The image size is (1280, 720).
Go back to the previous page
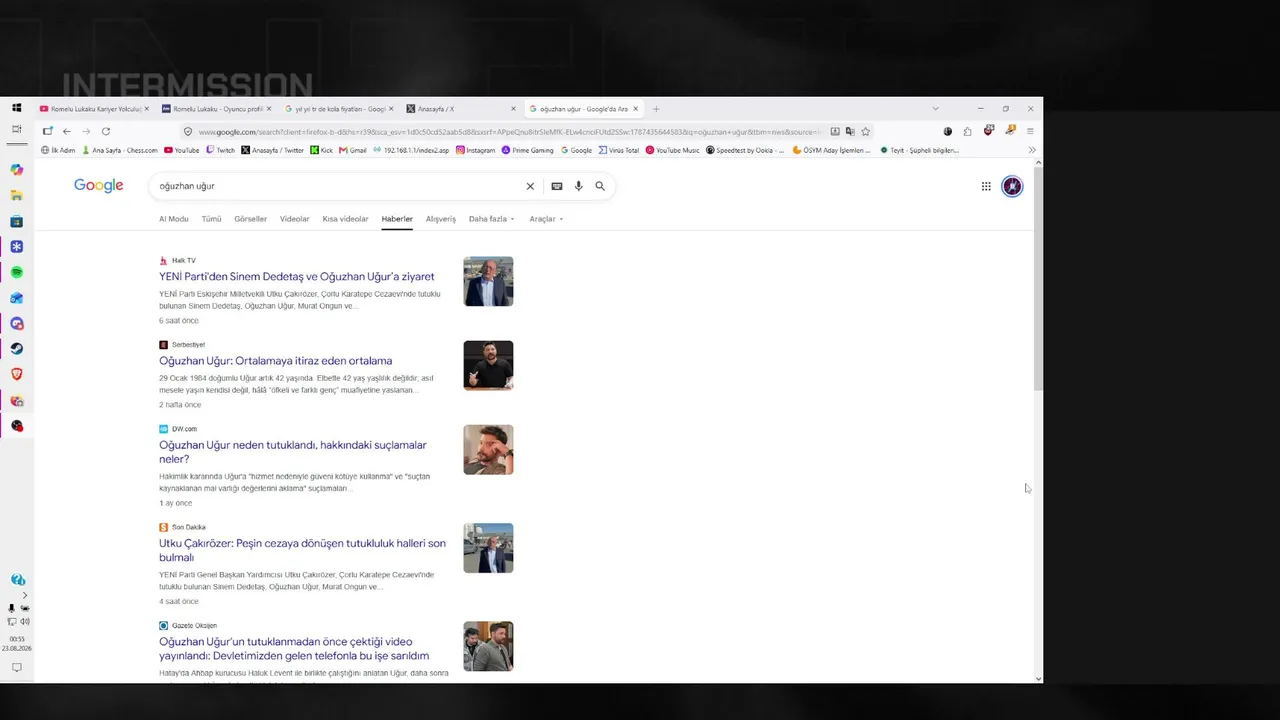coord(67,131)
